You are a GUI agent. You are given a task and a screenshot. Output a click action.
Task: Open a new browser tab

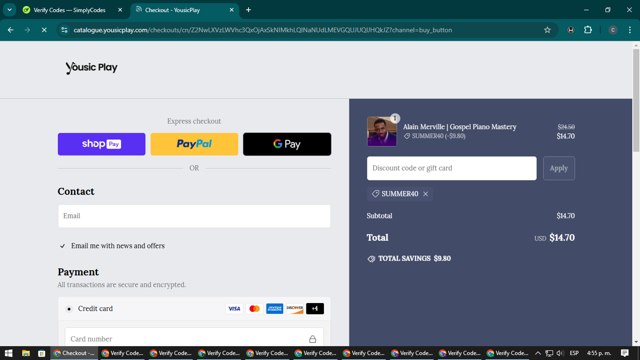pyautogui.click(x=248, y=10)
